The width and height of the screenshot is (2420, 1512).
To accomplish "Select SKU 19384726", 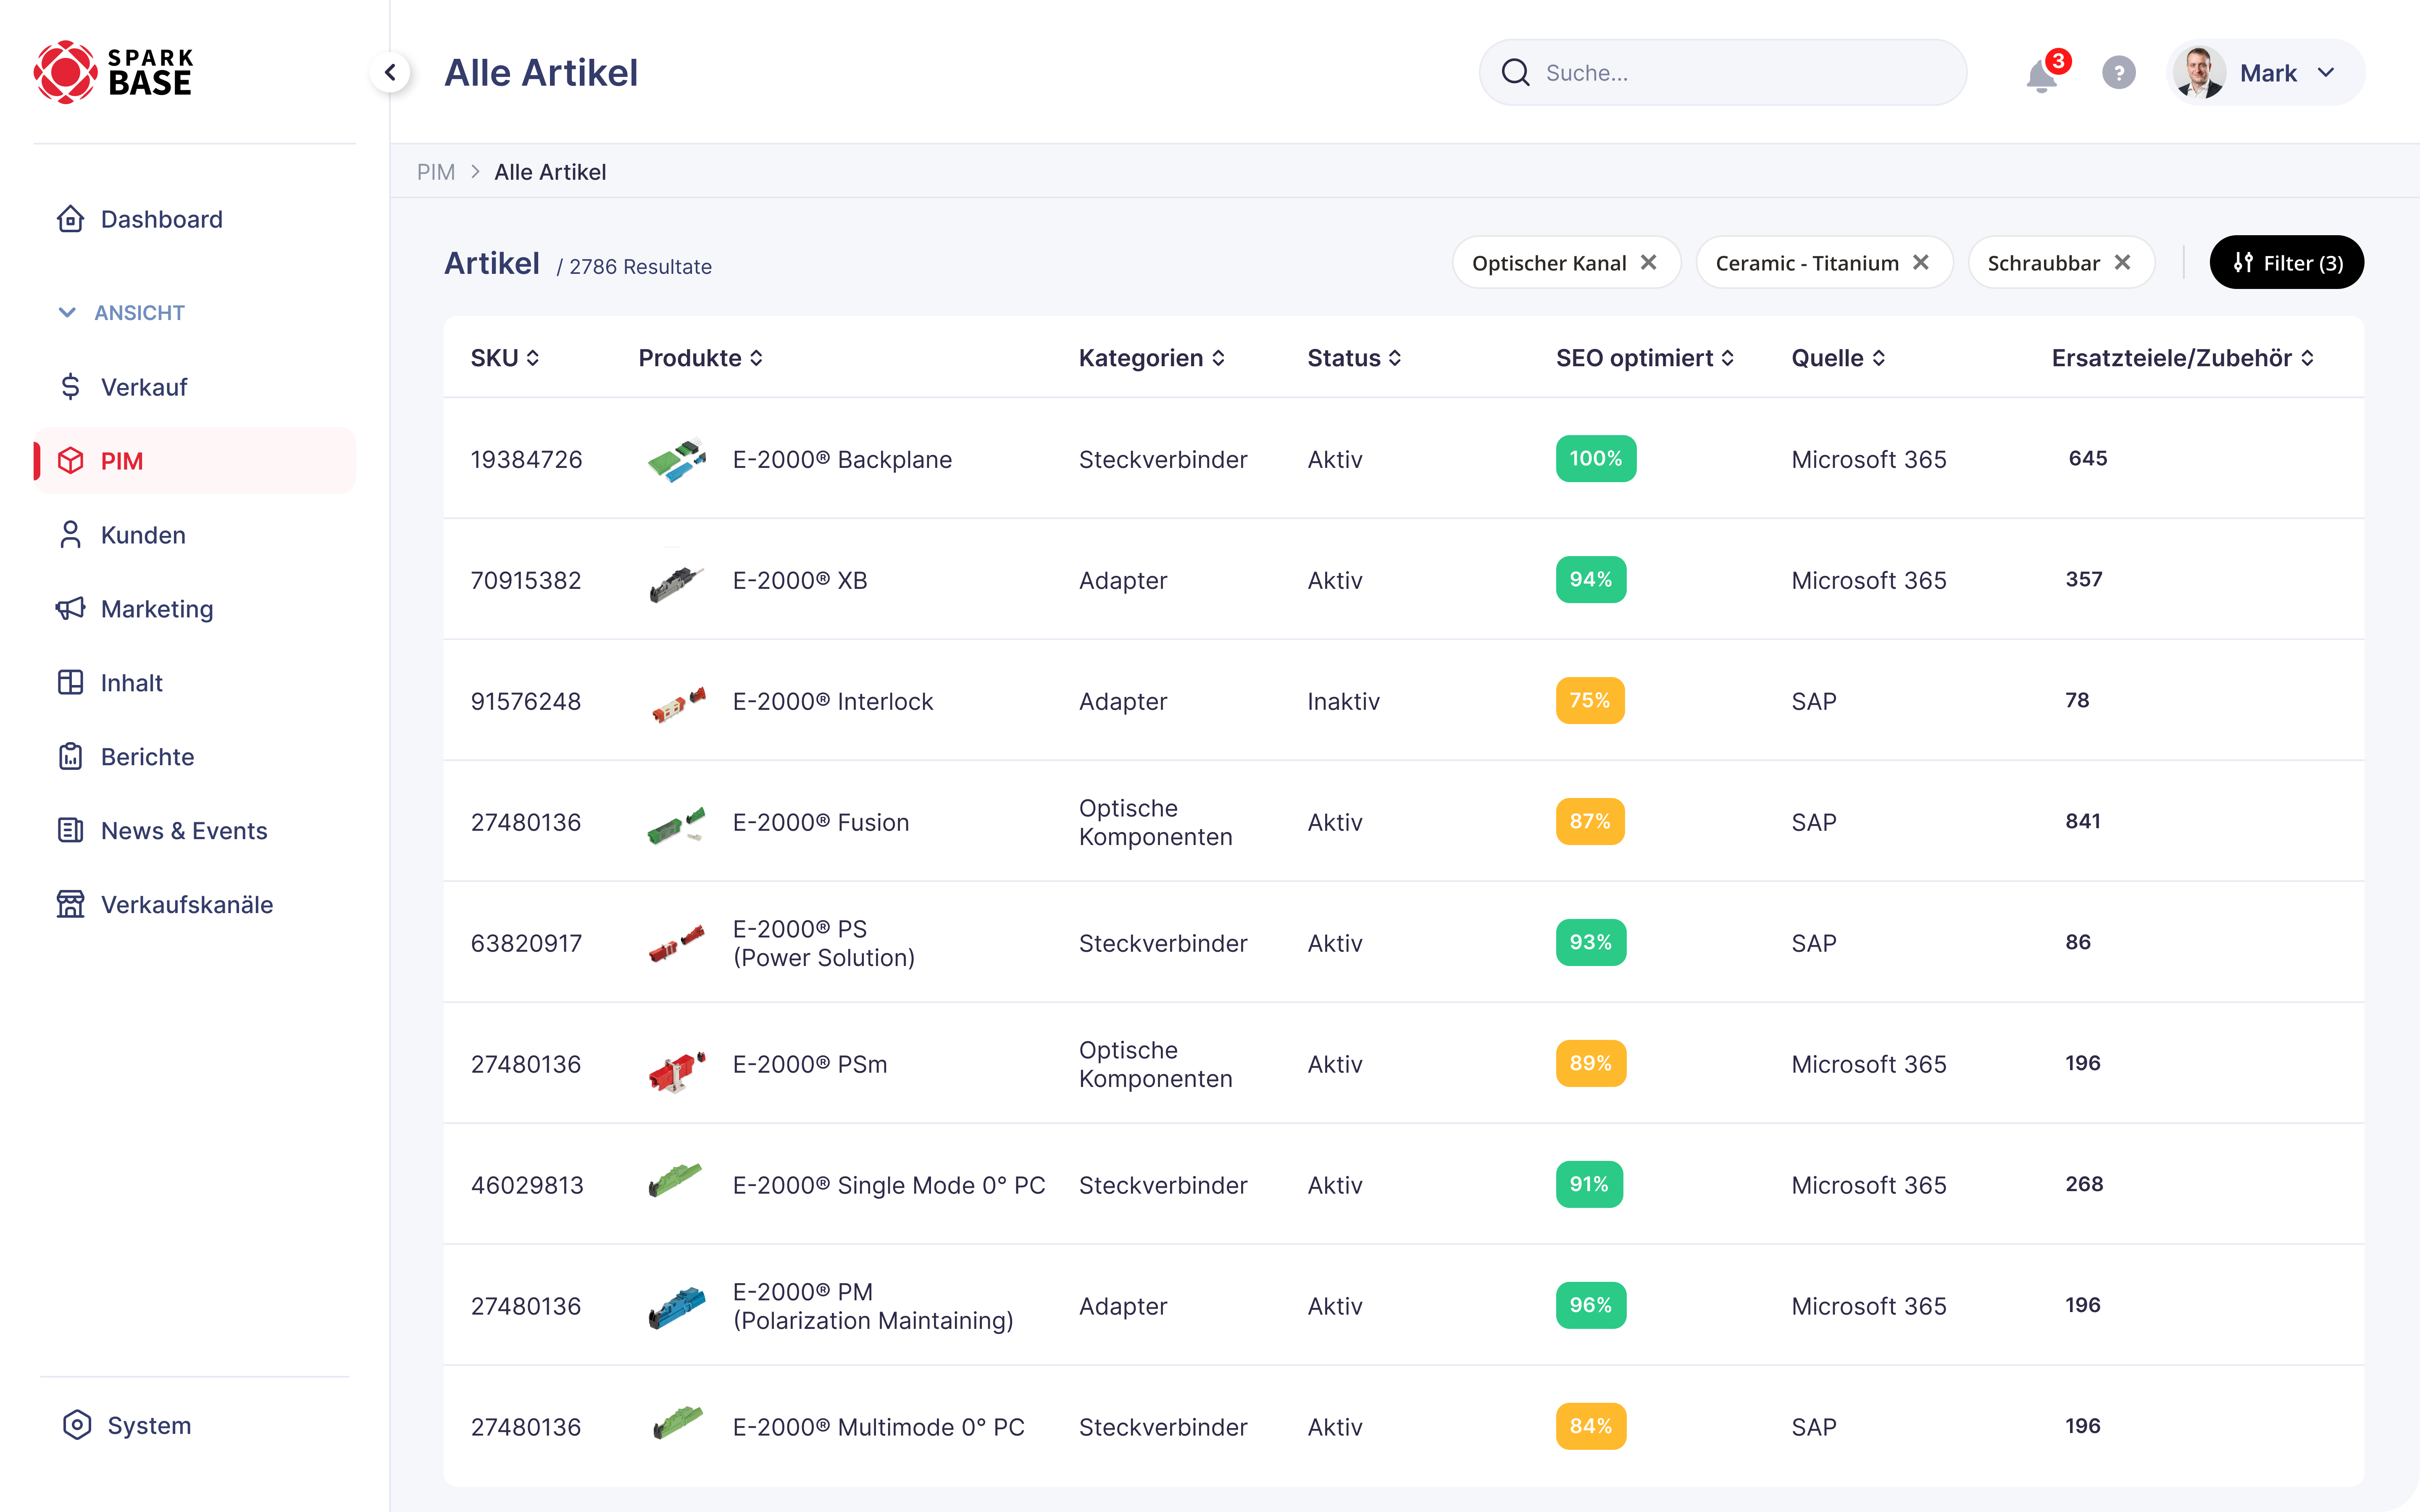I will 526,459.
